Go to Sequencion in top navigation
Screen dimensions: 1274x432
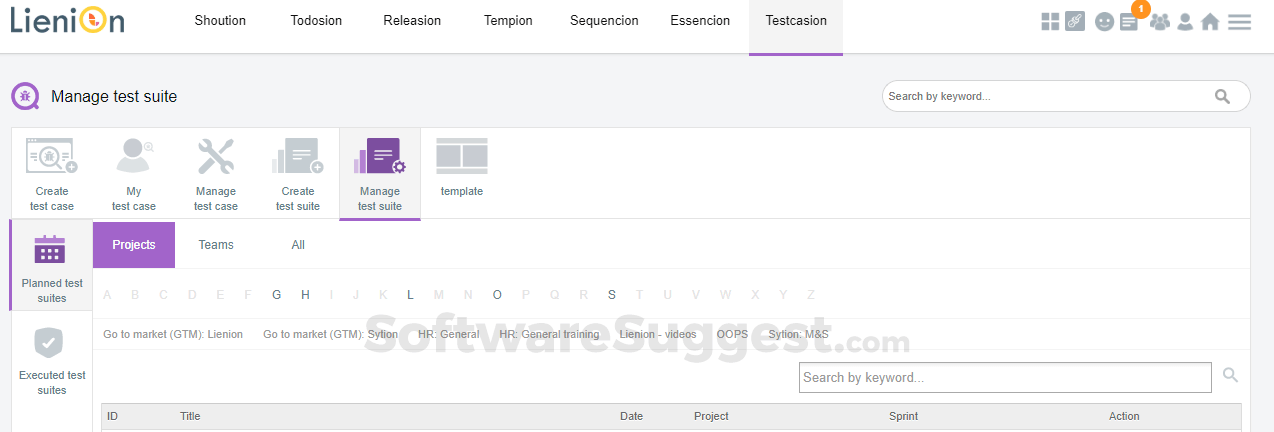click(604, 21)
